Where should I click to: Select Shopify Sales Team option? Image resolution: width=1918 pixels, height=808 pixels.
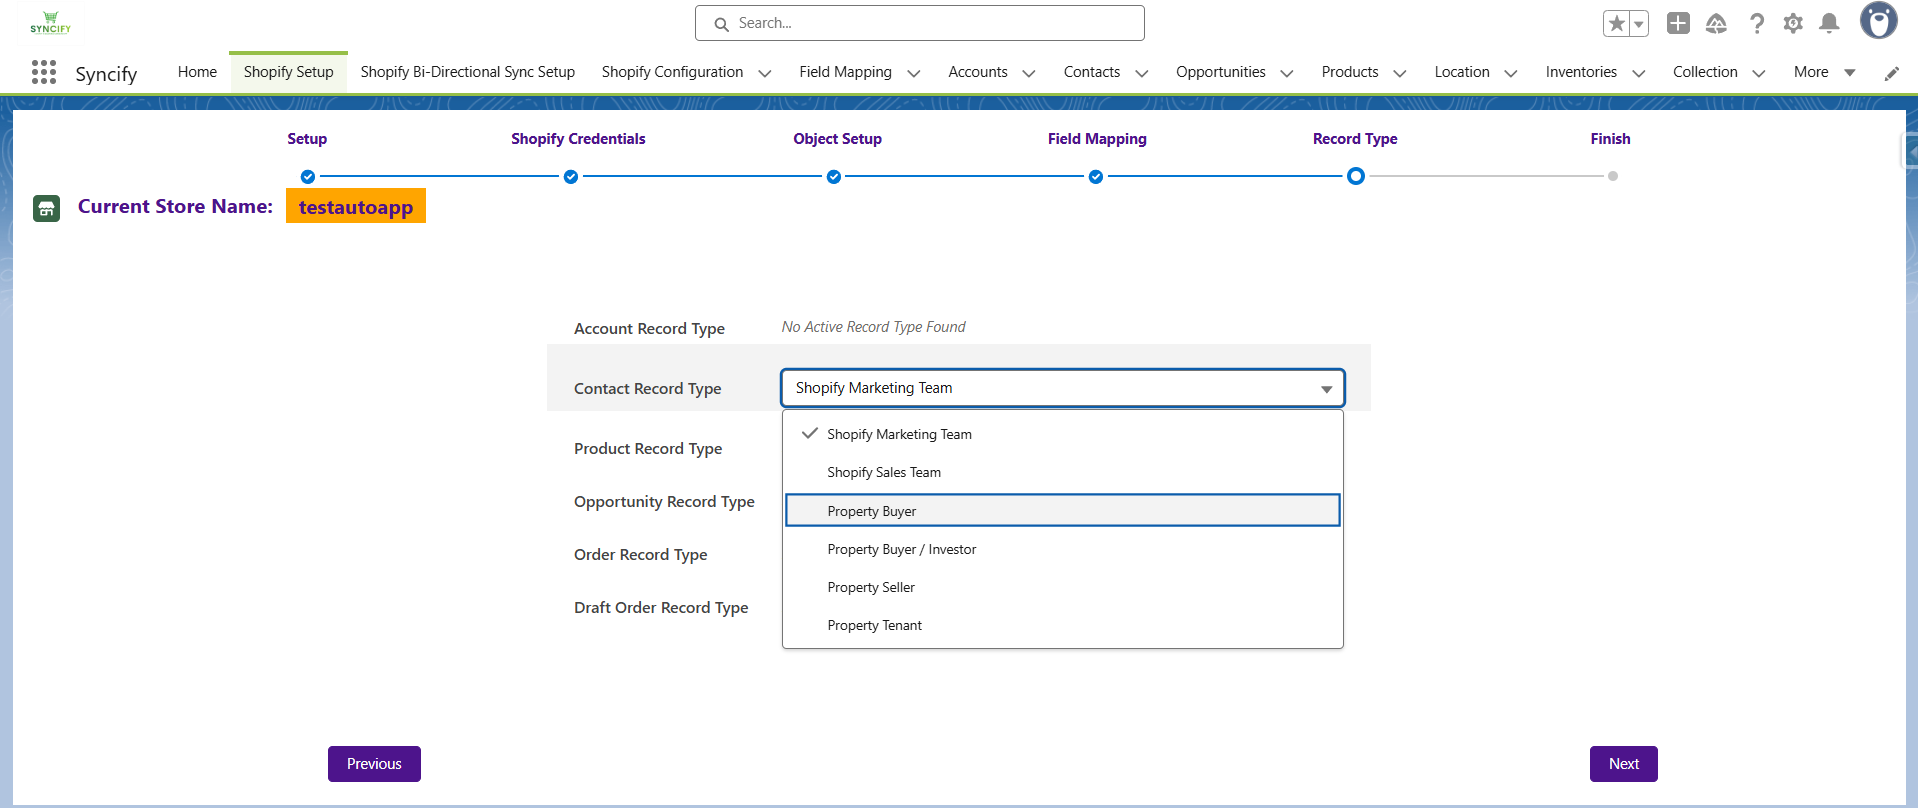[x=1062, y=472]
